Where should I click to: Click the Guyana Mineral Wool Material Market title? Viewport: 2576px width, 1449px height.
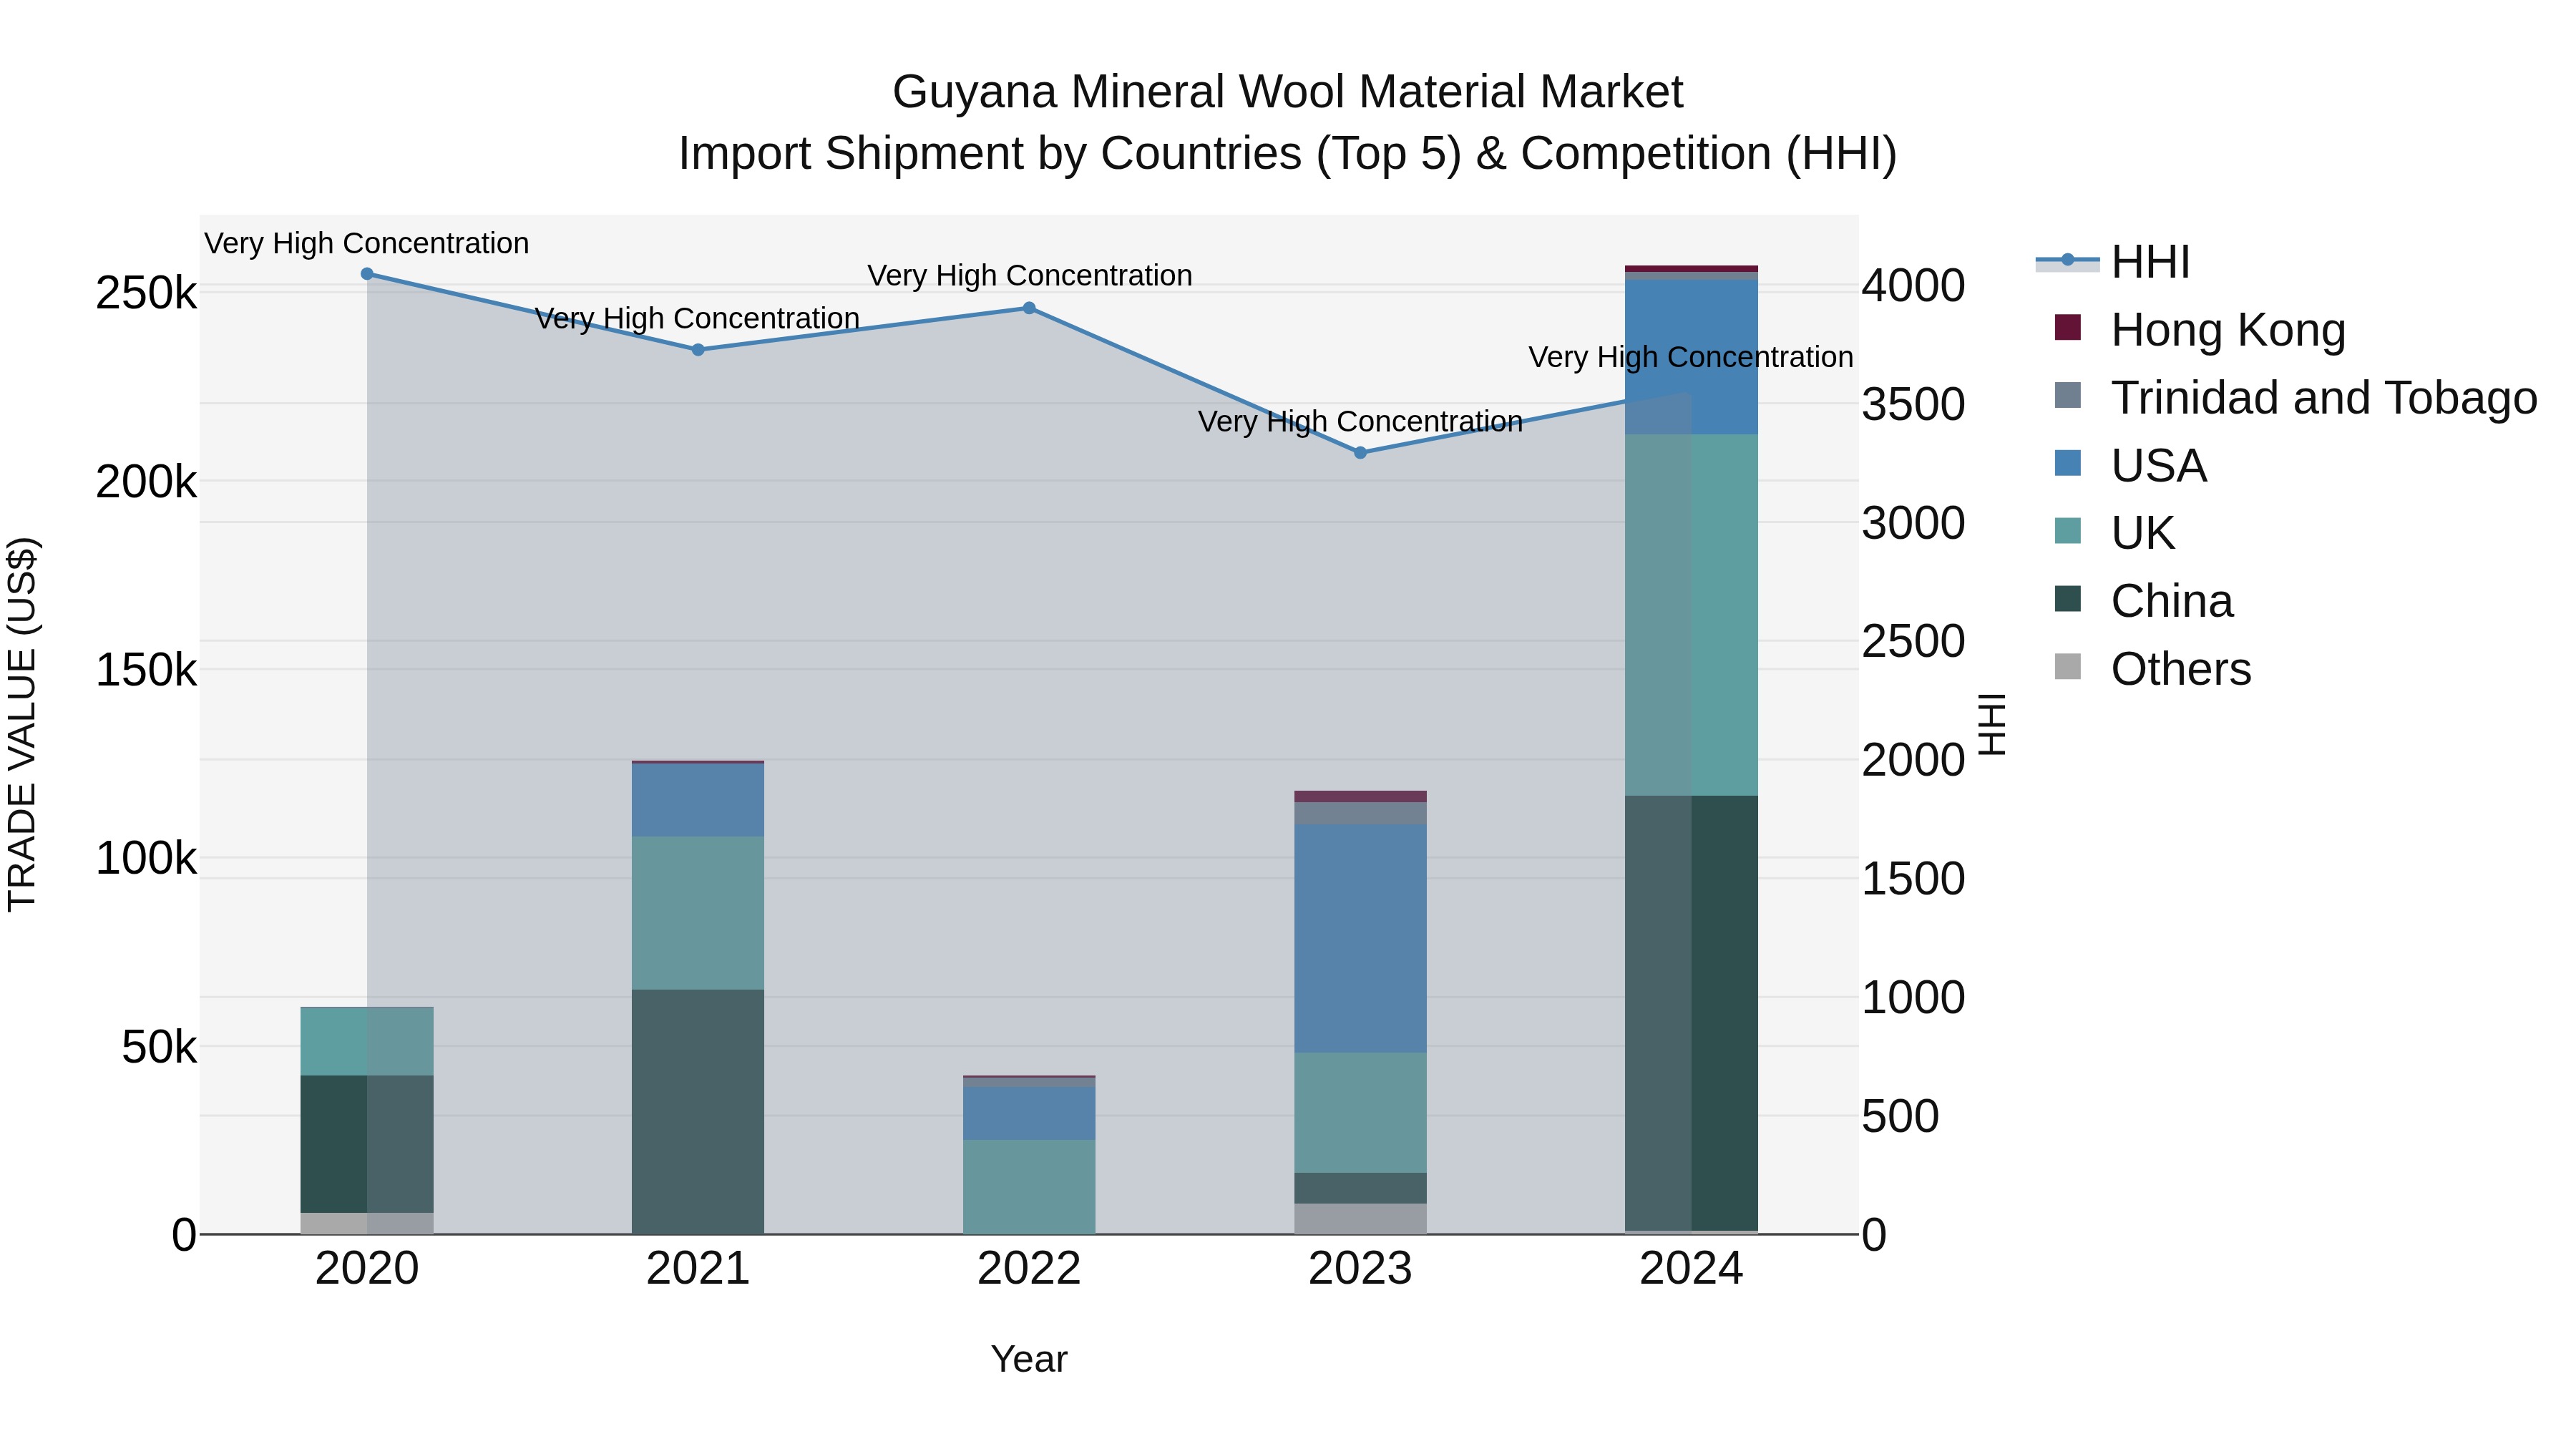coord(1288,92)
